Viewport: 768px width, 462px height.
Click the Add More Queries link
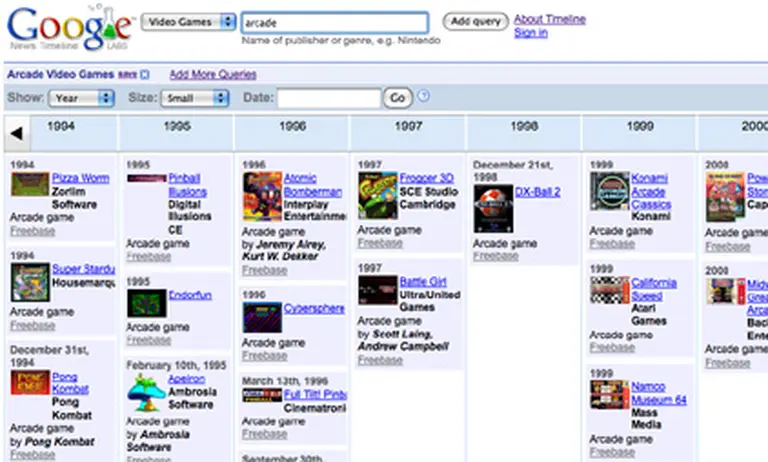pos(212,75)
